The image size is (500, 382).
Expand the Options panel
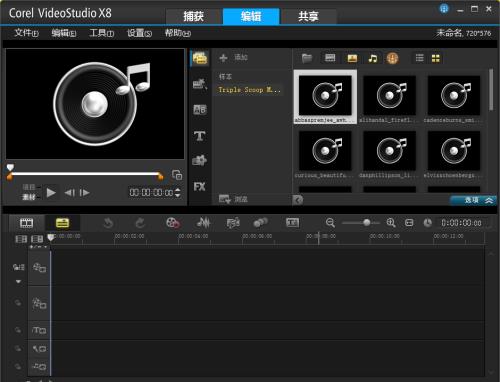473,200
